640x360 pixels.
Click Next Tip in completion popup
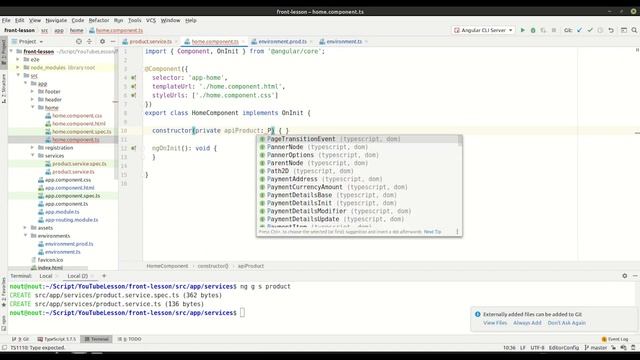(x=433, y=231)
